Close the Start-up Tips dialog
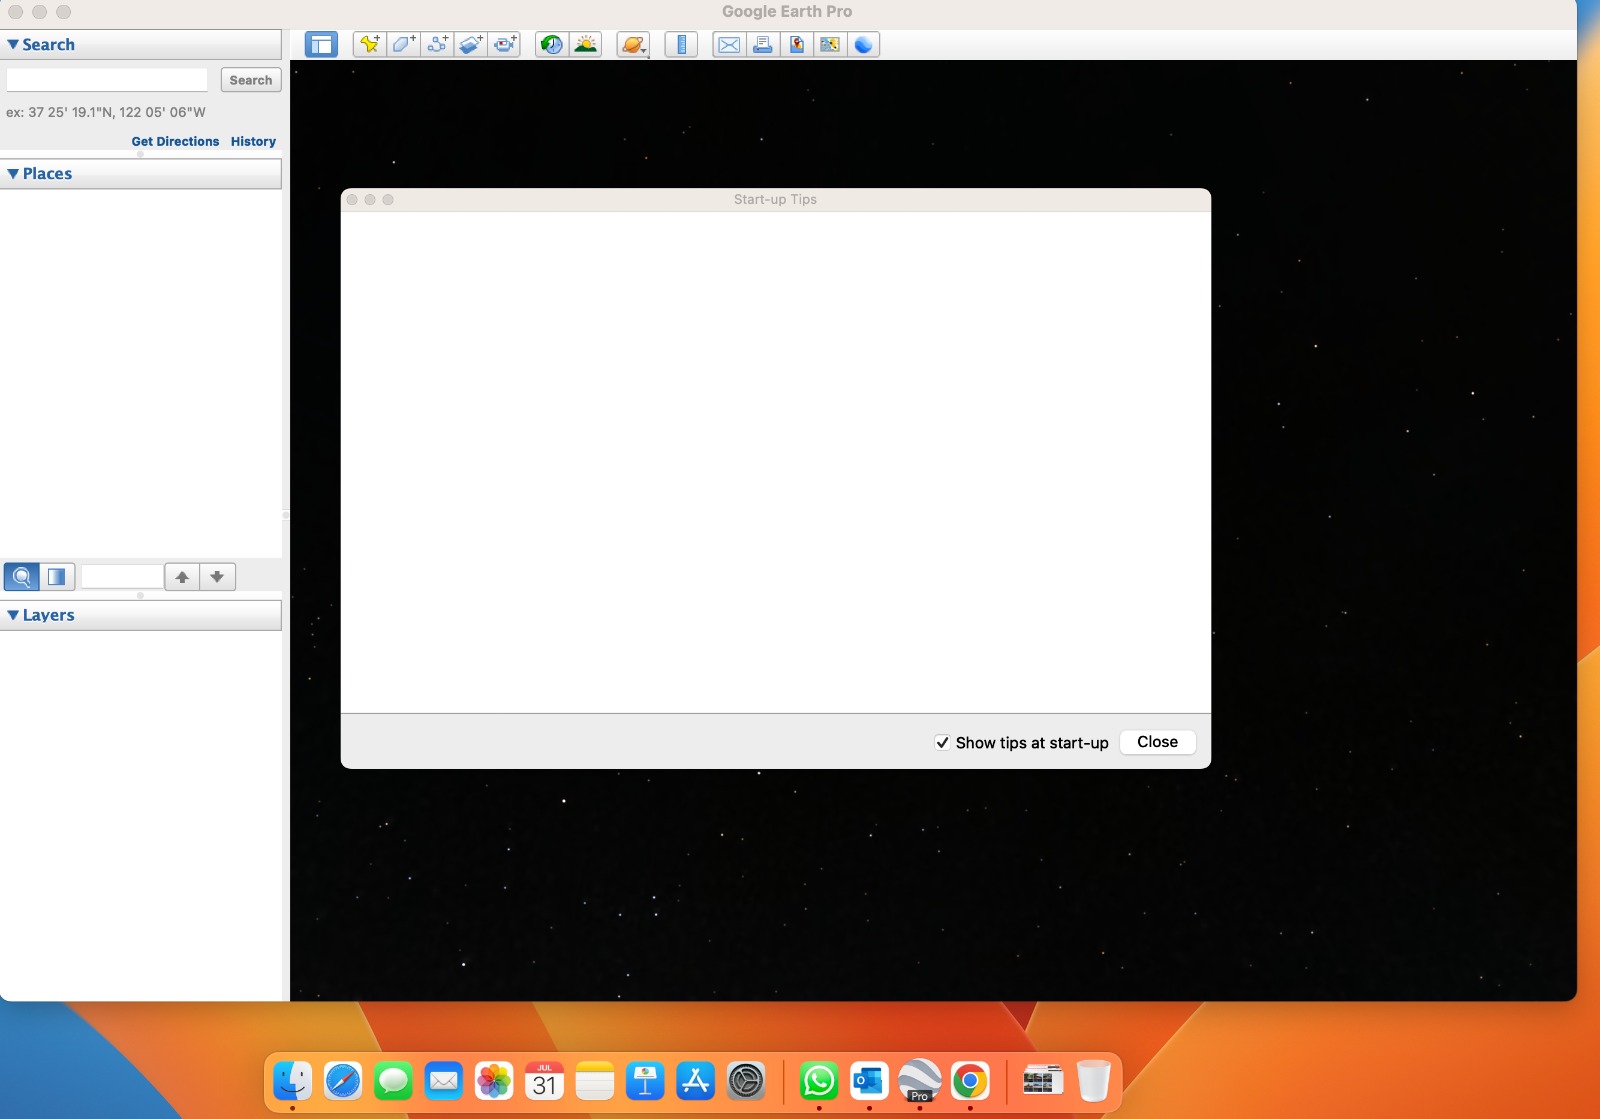This screenshot has height=1119, width=1600. [1157, 742]
